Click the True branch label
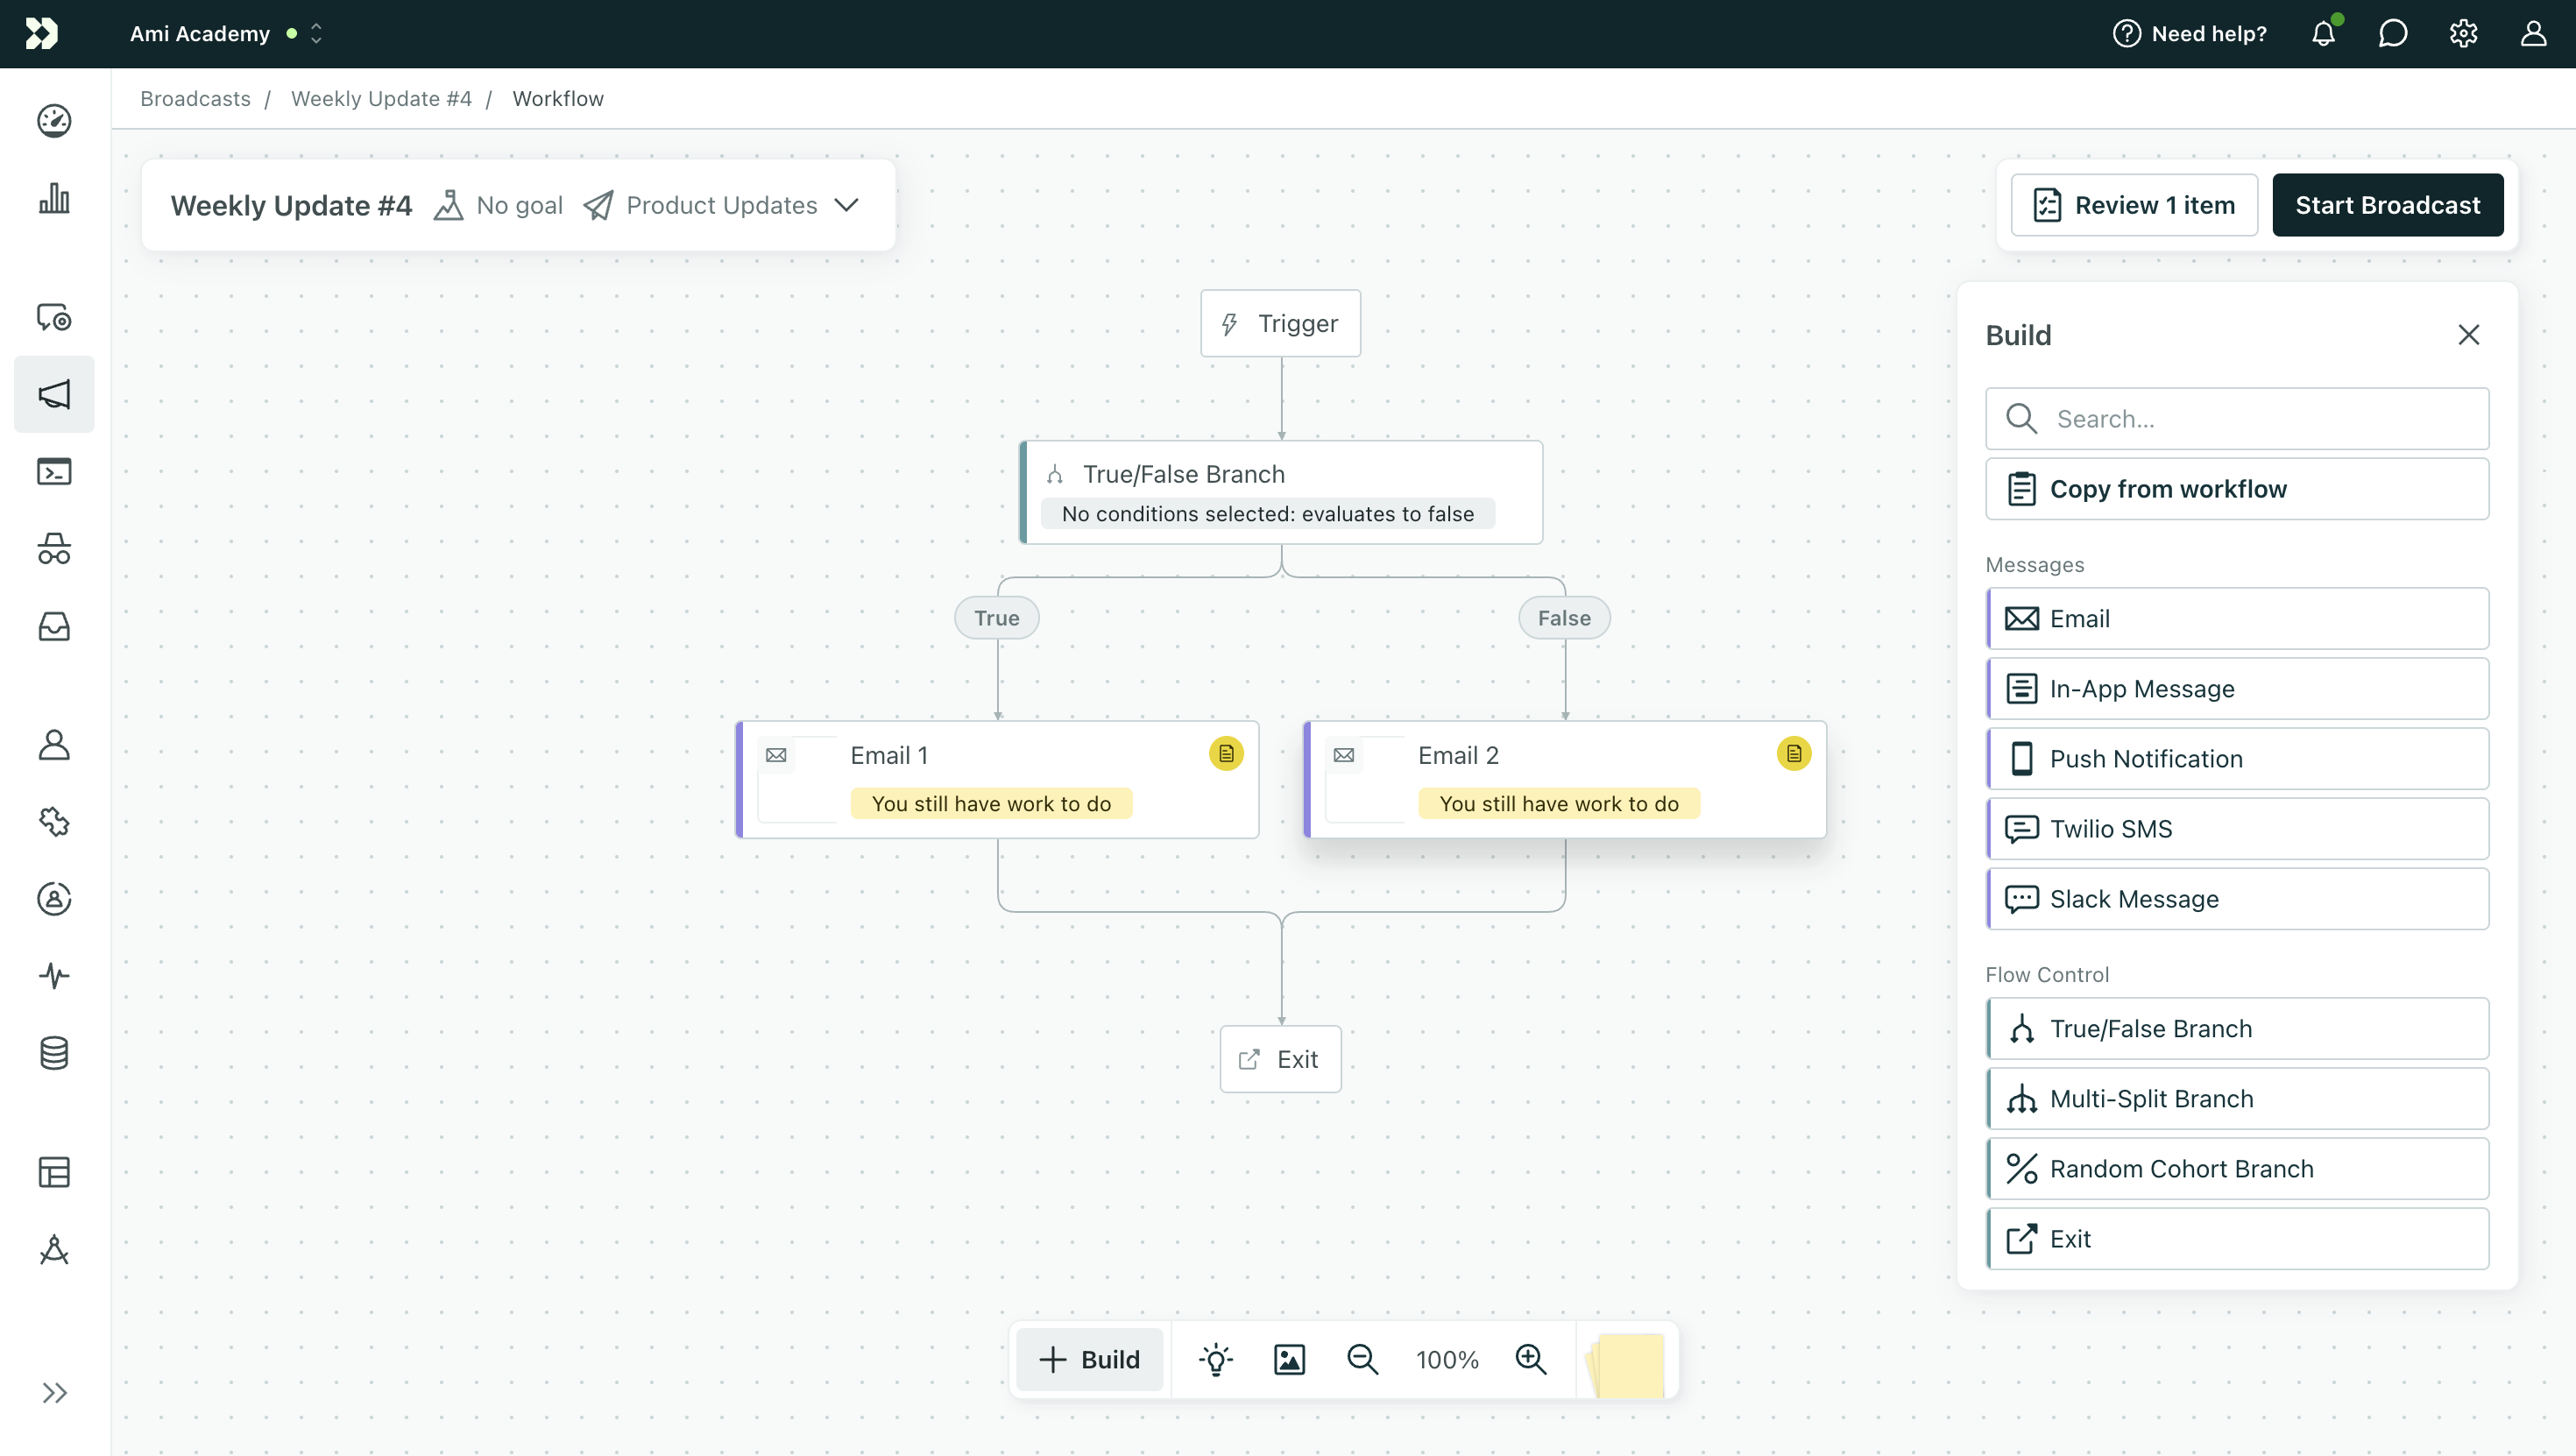Screen dimensions: 2576x1456 point(996,618)
